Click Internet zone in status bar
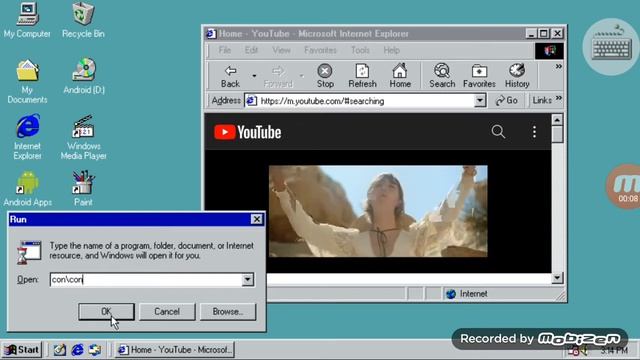Viewport: 640px width, 360px height. click(467, 293)
